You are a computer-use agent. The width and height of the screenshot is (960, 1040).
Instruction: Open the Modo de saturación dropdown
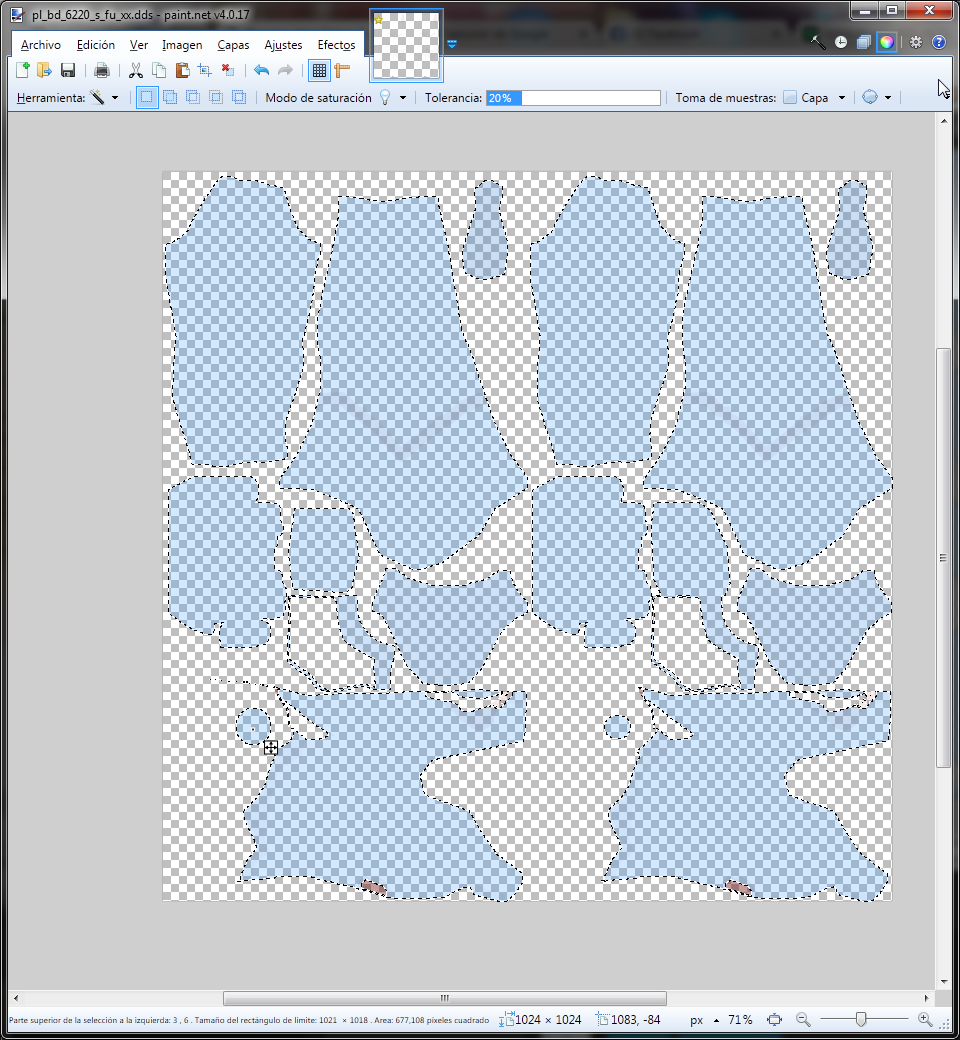click(391, 98)
